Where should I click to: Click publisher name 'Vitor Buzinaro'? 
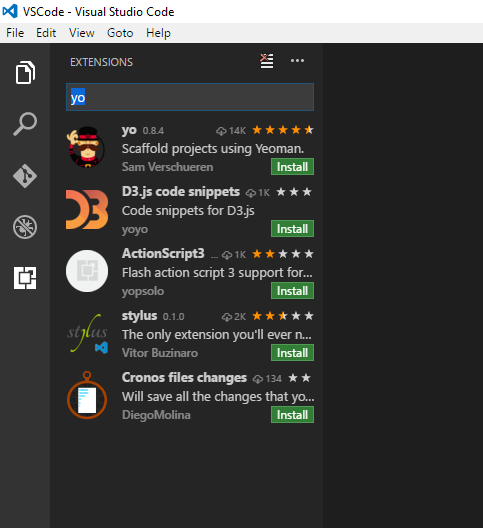160,353
